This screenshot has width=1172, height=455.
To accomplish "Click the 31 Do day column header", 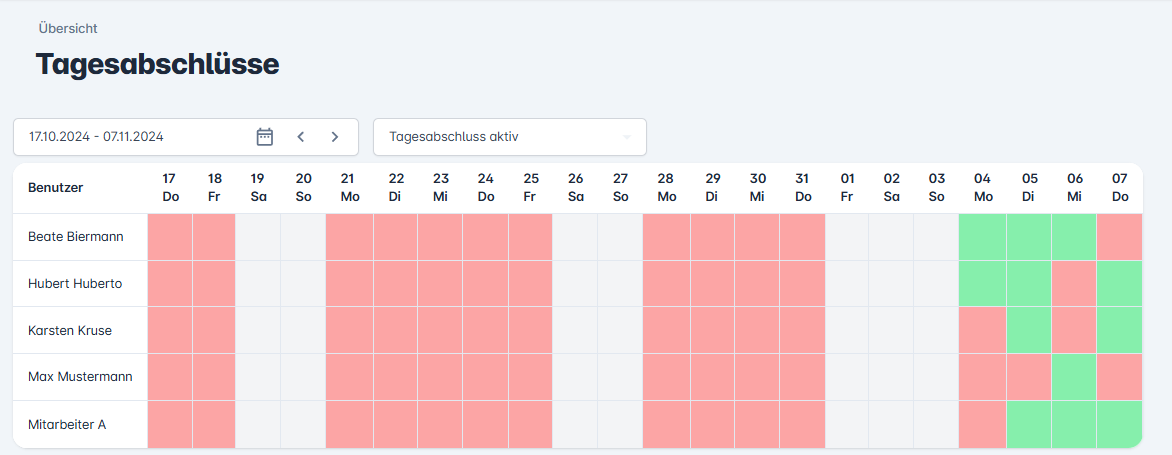I will (803, 187).
